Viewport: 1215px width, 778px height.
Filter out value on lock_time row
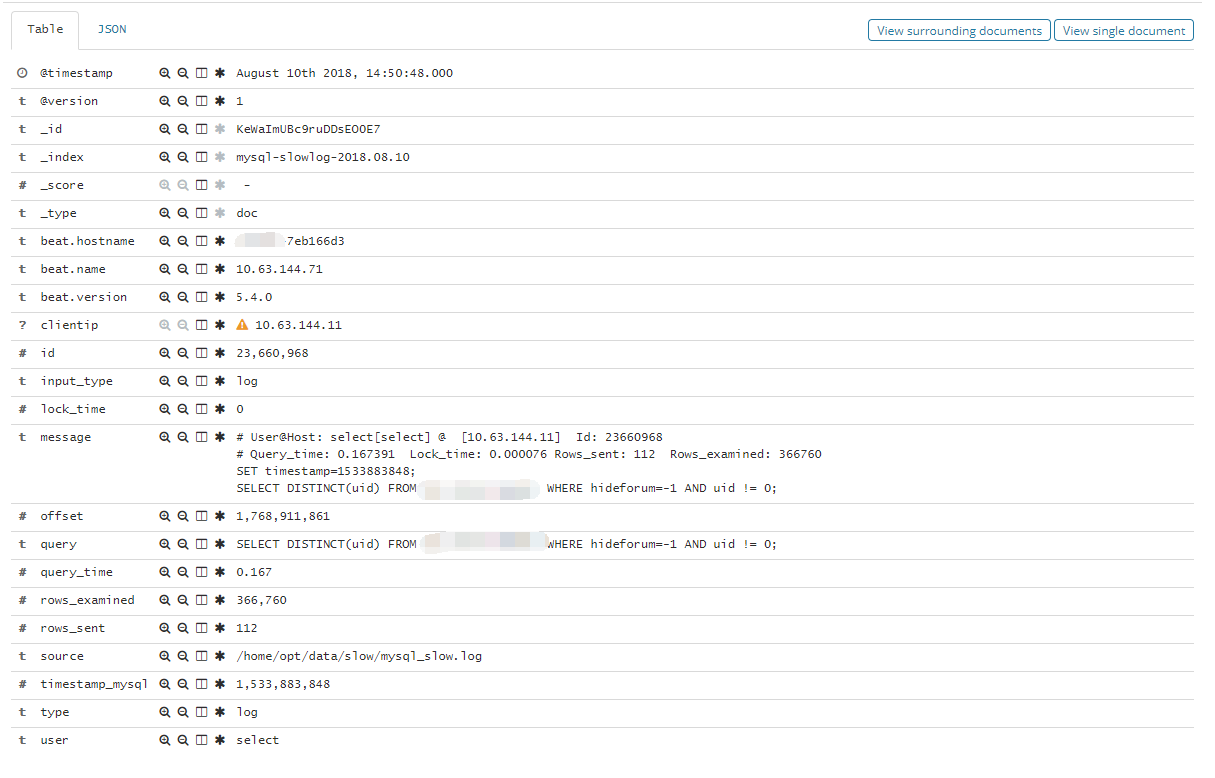click(x=183, y=409)
